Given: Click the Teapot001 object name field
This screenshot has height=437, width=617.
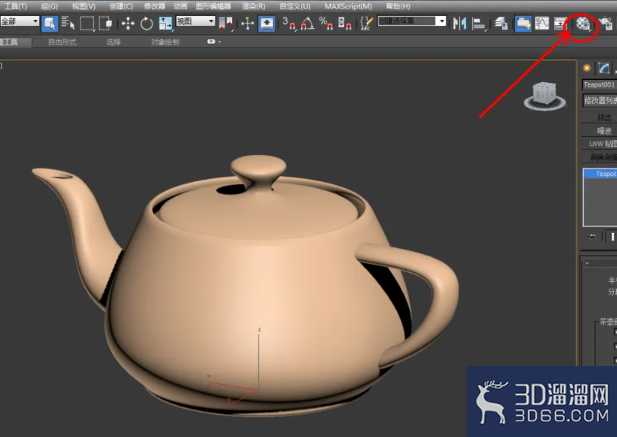Looking at the screenshot, I should 599,85.
